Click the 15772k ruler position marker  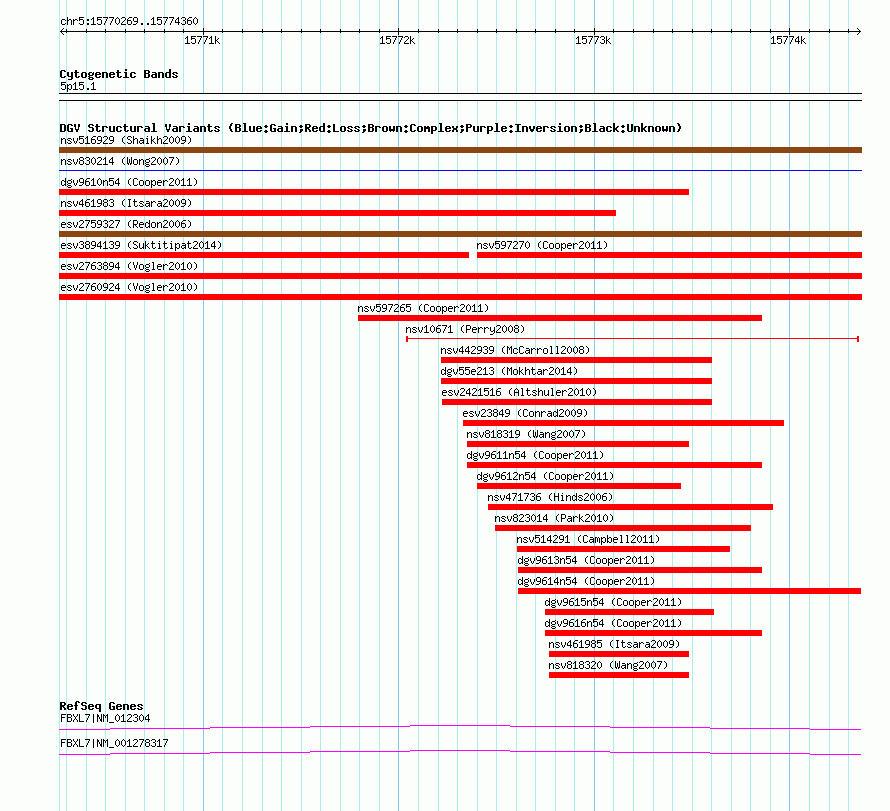point(397,40)
